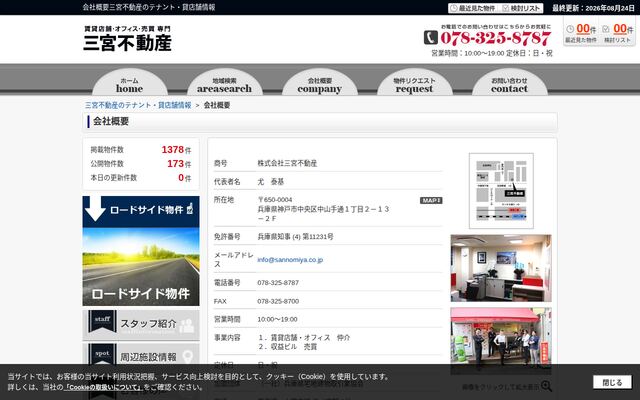Screen dimensions: 640x400
Task: Enlarge the location map thumbnail
Action: [501, 191]
